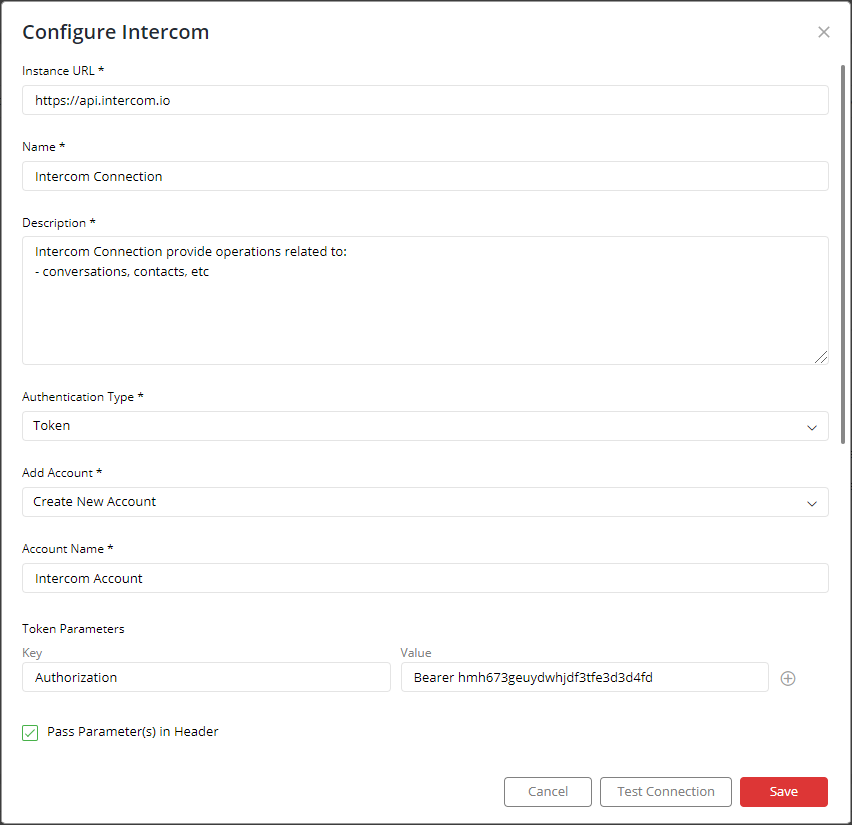Click the Description label

(x=59, y=223)
